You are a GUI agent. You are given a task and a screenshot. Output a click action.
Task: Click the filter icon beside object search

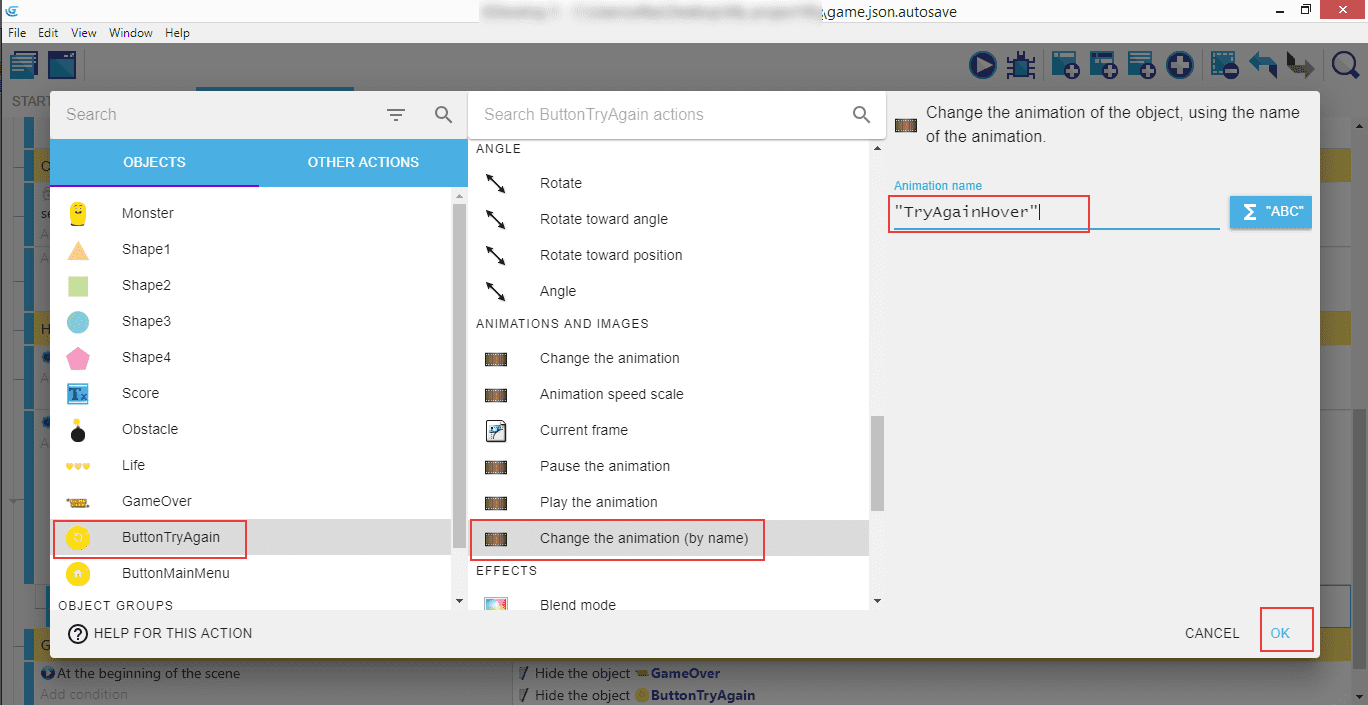click(x=396, y=115)
